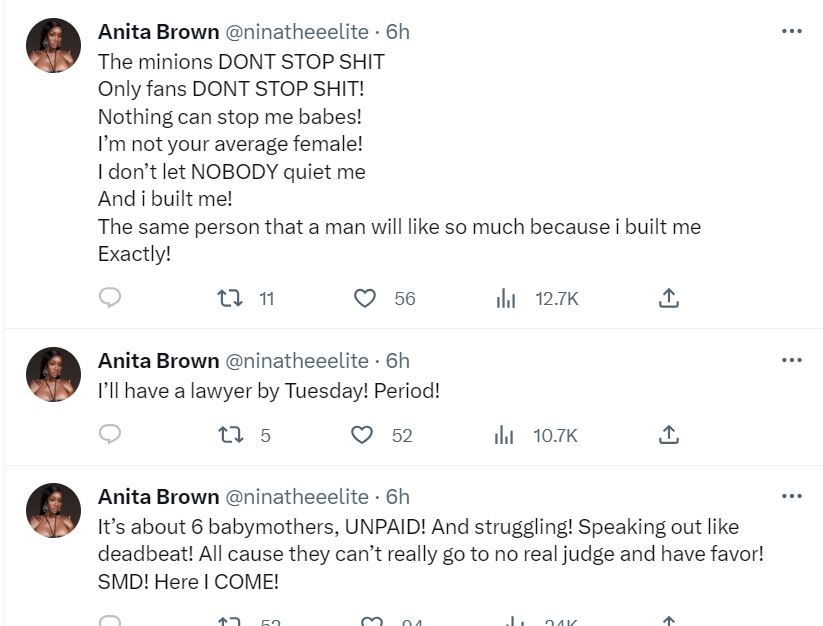Share the "minions DONT STOP" tweet
823x626 pixels.
pos(670,298)
